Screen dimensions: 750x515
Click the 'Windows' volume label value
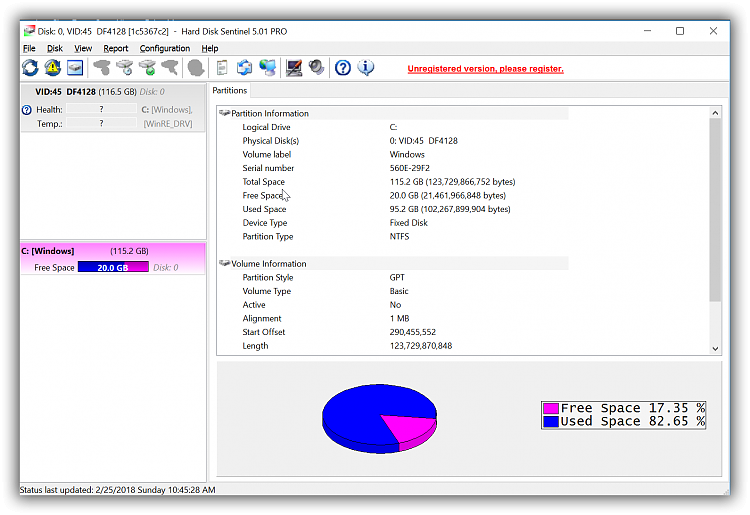coord(407,154)
